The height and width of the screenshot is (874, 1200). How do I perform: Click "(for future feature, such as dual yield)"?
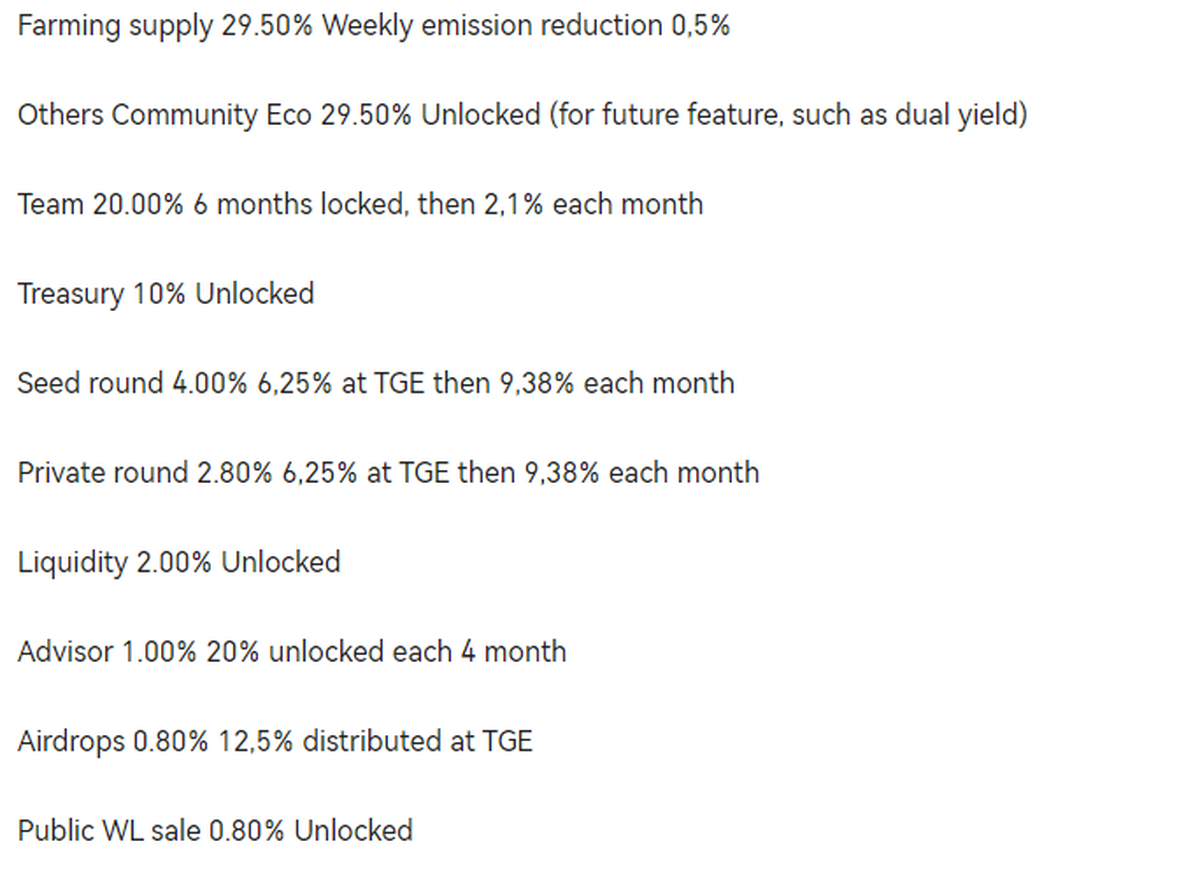787,116
